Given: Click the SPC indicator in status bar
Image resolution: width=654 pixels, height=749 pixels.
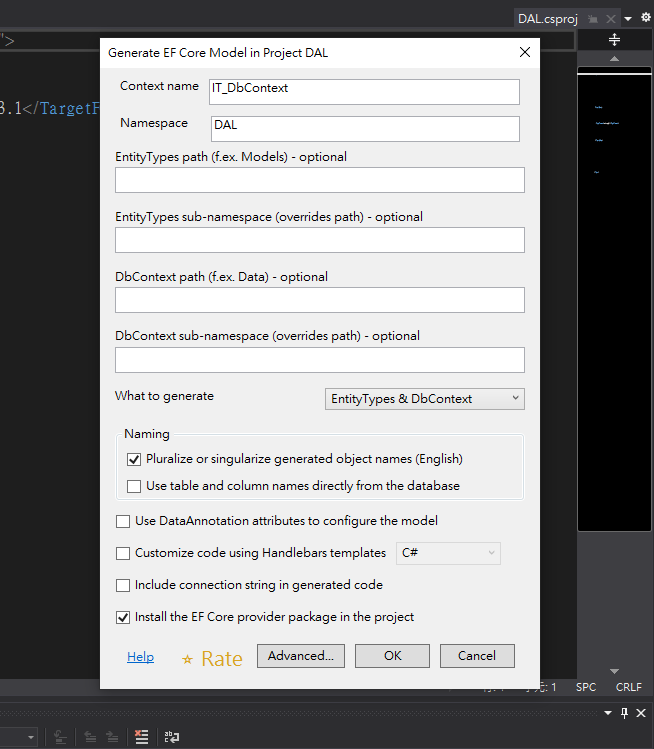Looking at the screenshot, I should coord(586,687).
